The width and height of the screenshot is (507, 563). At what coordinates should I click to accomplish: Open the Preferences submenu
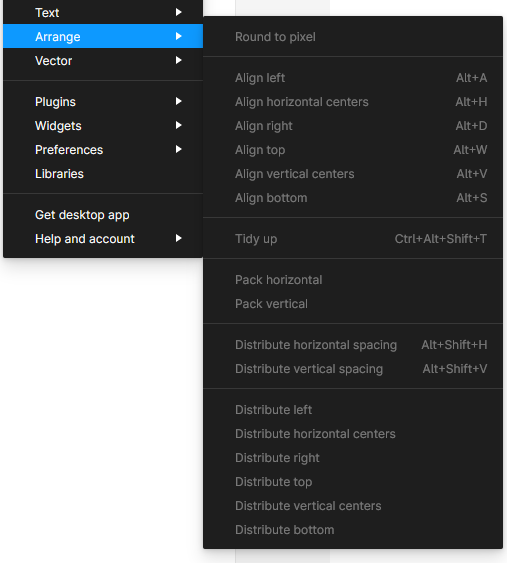point(103,150)
